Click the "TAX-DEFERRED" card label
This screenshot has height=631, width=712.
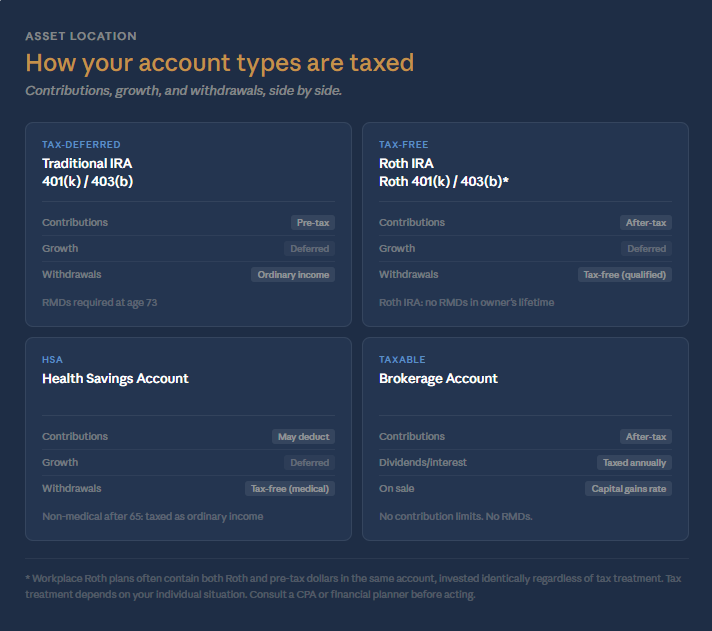coord(81,144)
